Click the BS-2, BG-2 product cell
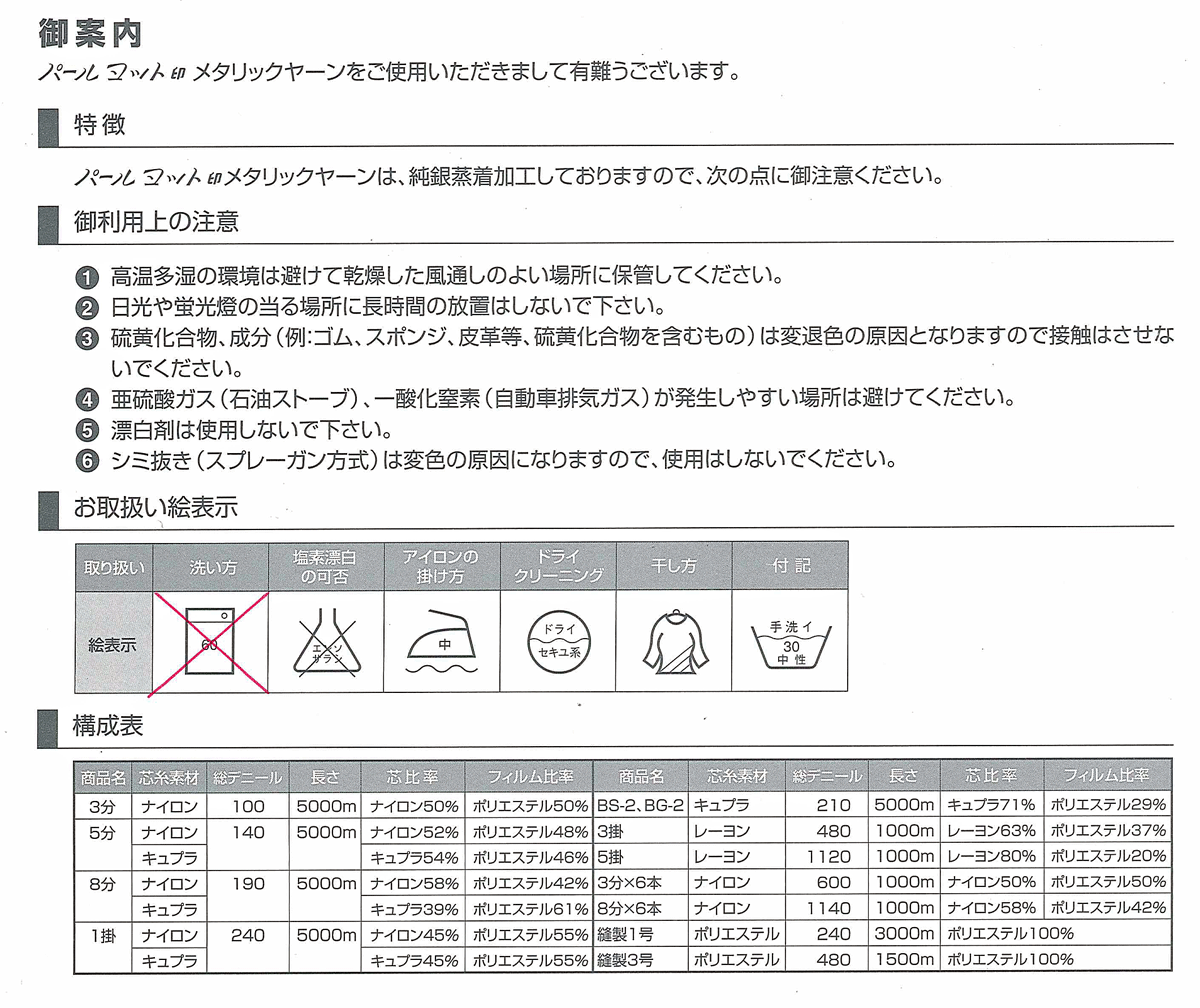The image size is (1200, 1008). coord(640,805)
